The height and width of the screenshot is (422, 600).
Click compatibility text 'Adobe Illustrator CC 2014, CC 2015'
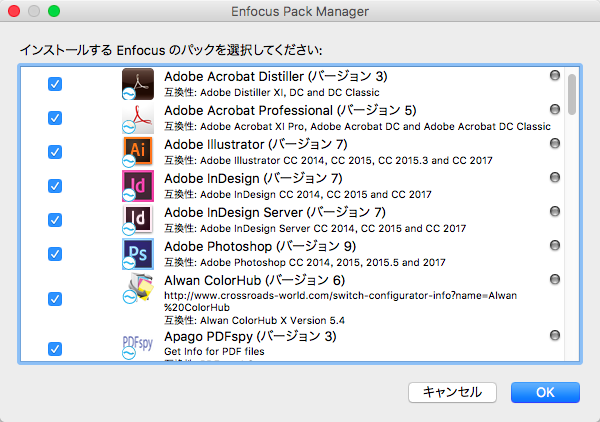(x=346, y=160)
